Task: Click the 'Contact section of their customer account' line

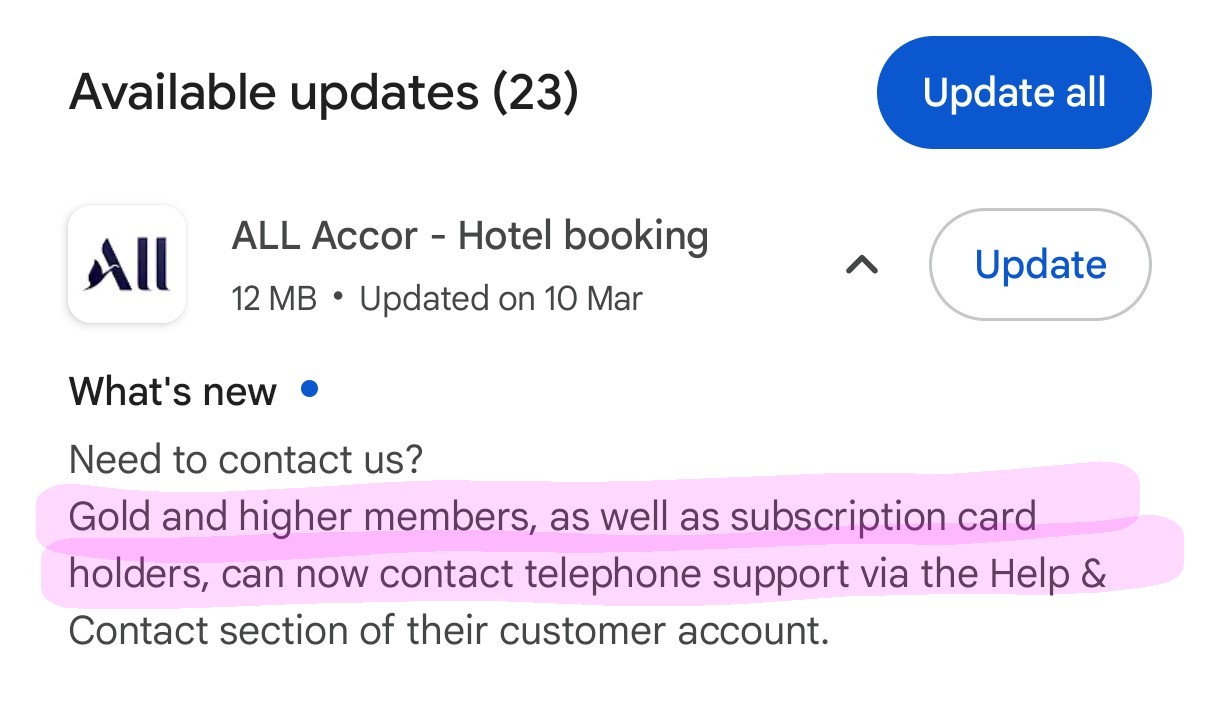Action: [448, 631]
